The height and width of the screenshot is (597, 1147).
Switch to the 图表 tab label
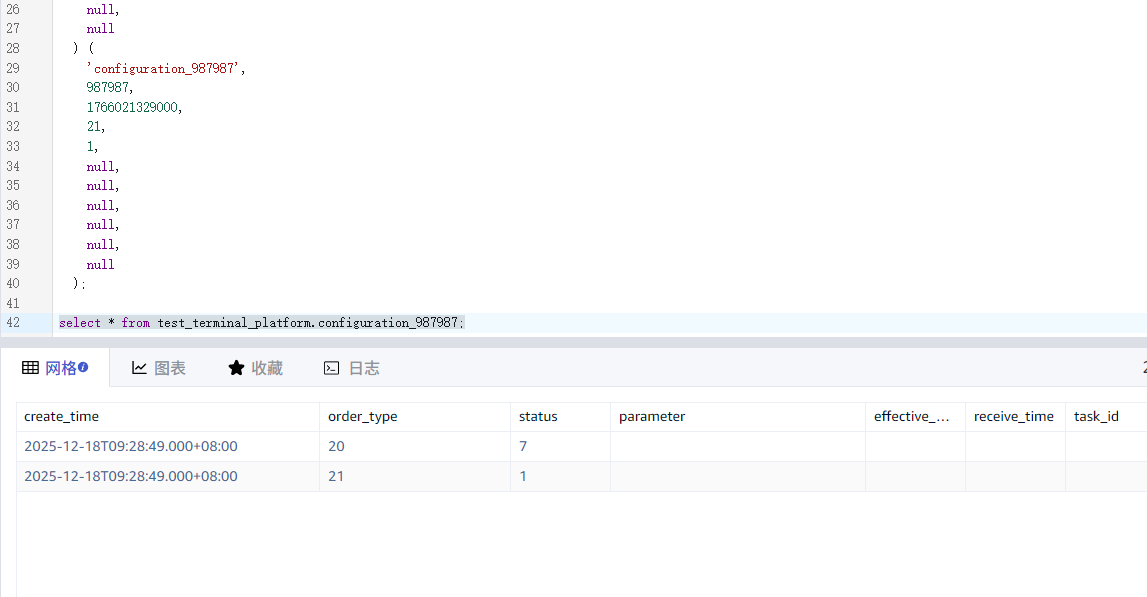click(x=170, y=368)
